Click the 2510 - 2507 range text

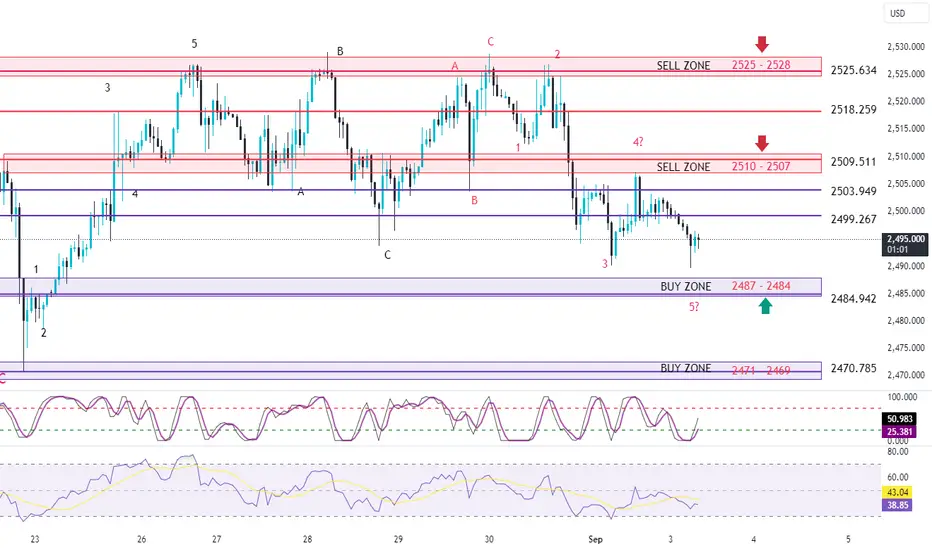(761, 166)
